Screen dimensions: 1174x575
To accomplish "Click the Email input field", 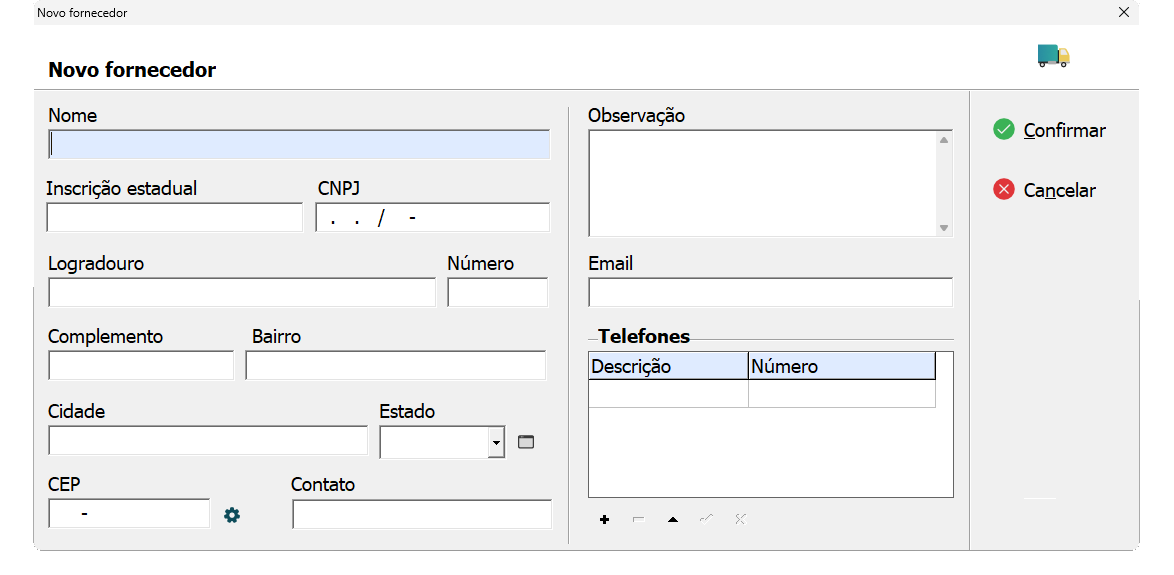I will tap(770, 292).
